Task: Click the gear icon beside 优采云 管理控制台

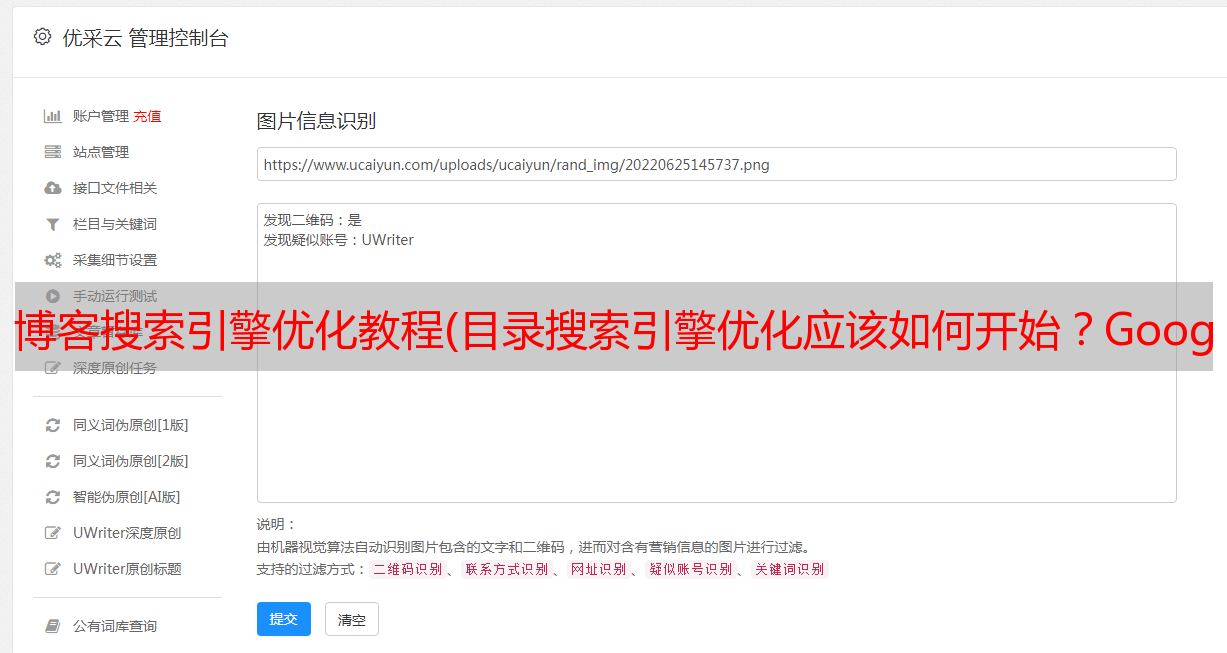Action: tap(42, 37)
